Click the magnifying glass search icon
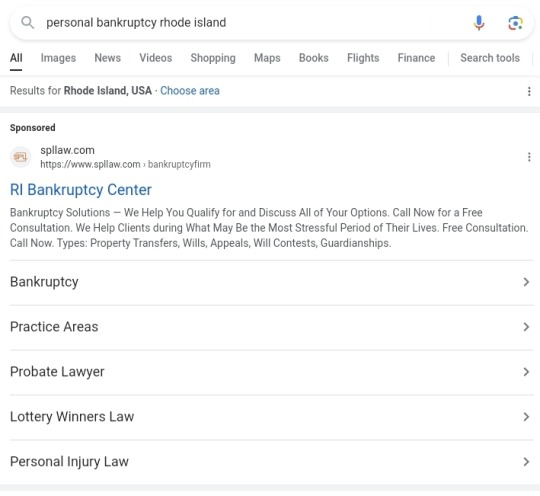The image size is (540, 496). [28, 23]
